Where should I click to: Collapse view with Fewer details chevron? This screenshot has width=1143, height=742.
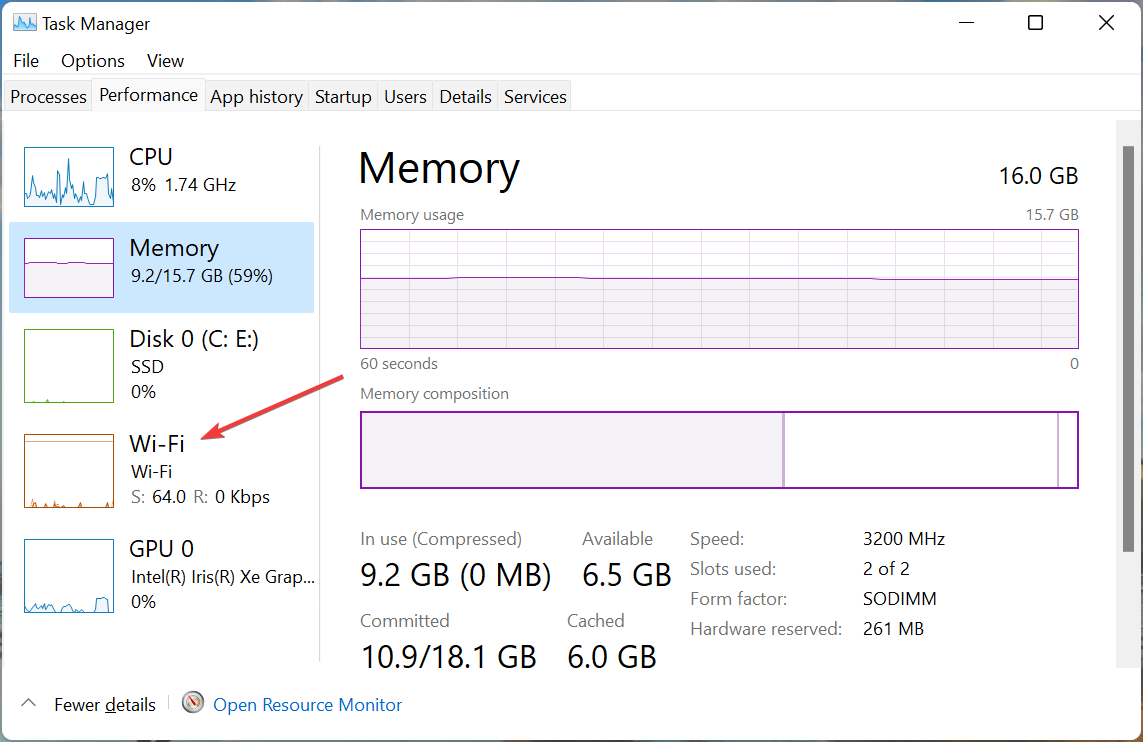pos(29,704)
